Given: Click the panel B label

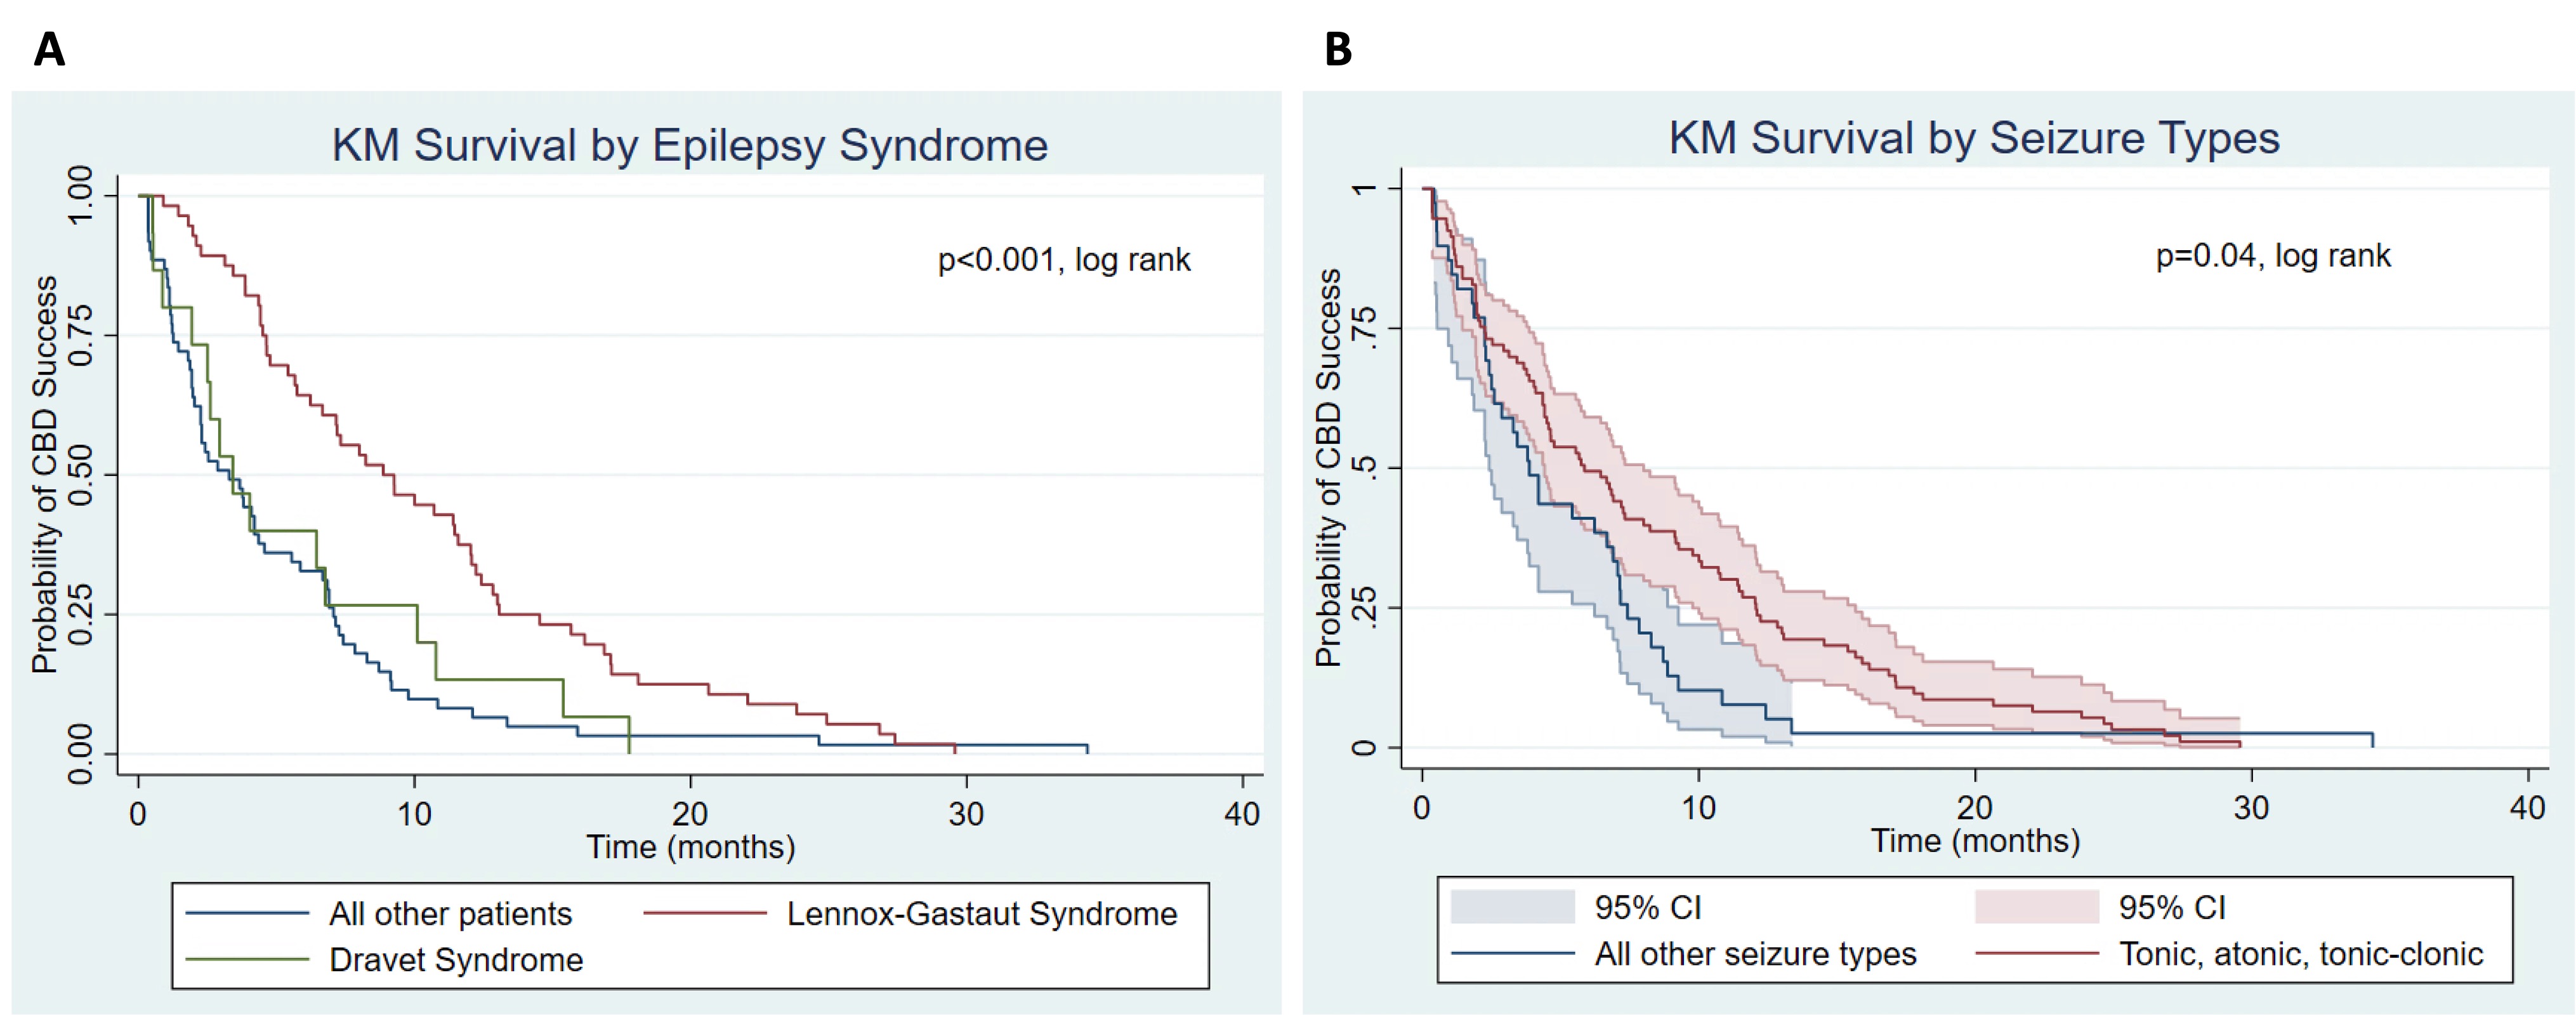Looking at the screenshot, I should coord(1338,49).
